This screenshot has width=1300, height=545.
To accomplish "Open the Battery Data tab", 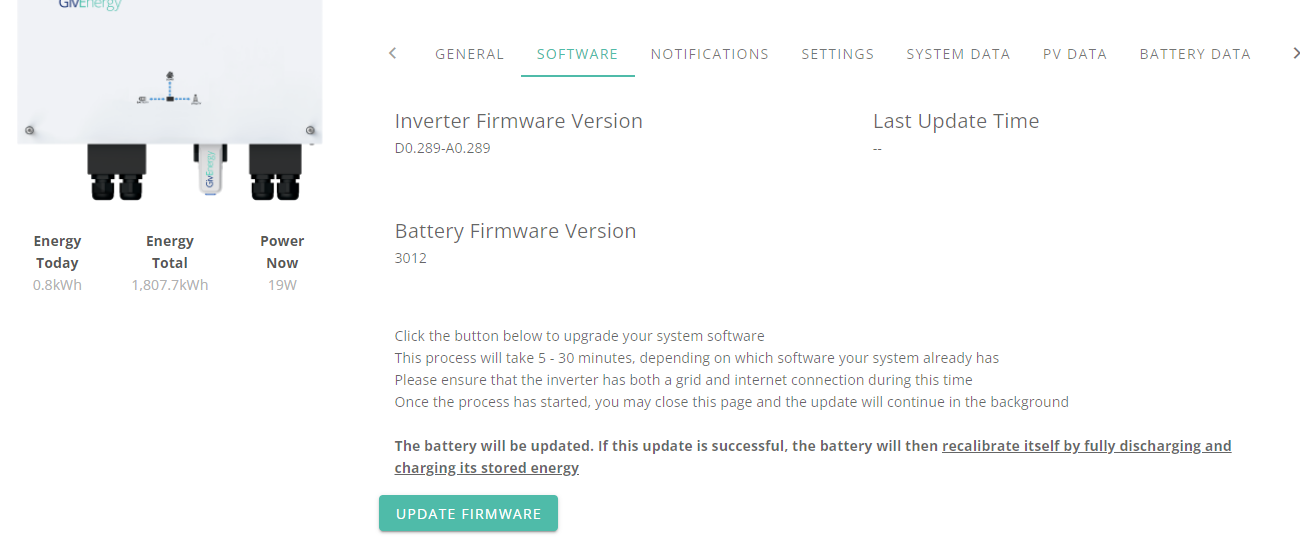I will [x=1196, y=54].
